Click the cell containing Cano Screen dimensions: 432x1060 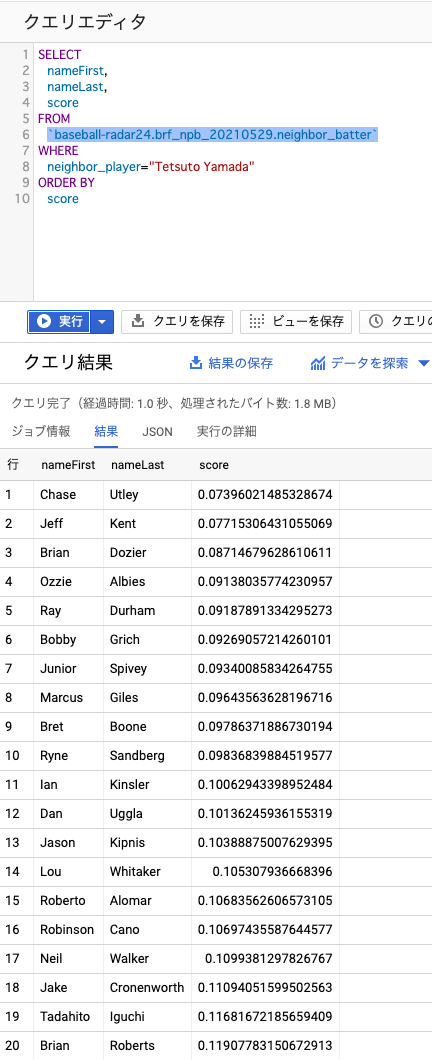coord(147,931)
